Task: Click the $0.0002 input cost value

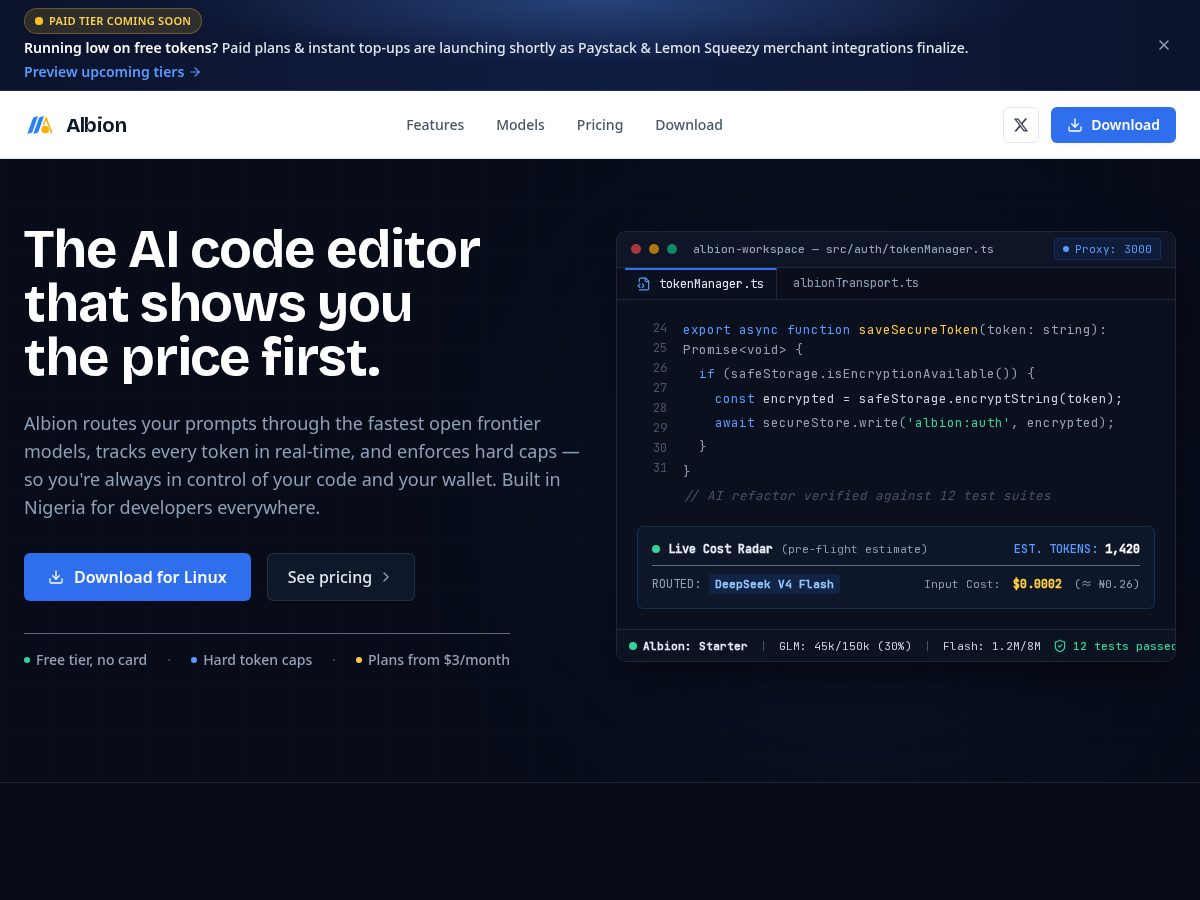Action: (x=1037, y=584)
